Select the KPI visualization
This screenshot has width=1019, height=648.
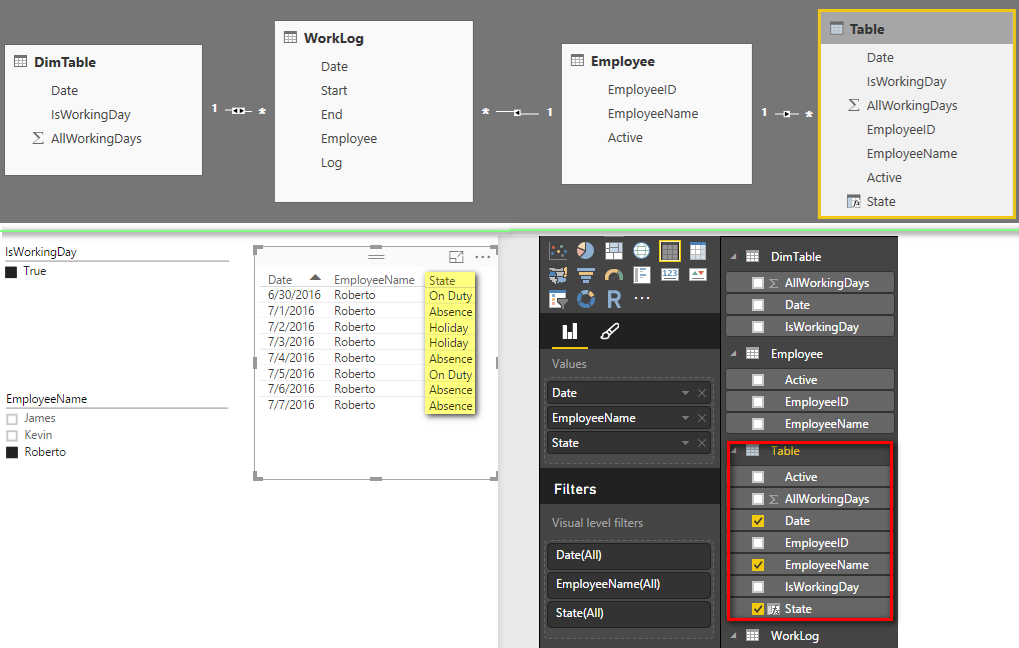(x=698, y=274)
